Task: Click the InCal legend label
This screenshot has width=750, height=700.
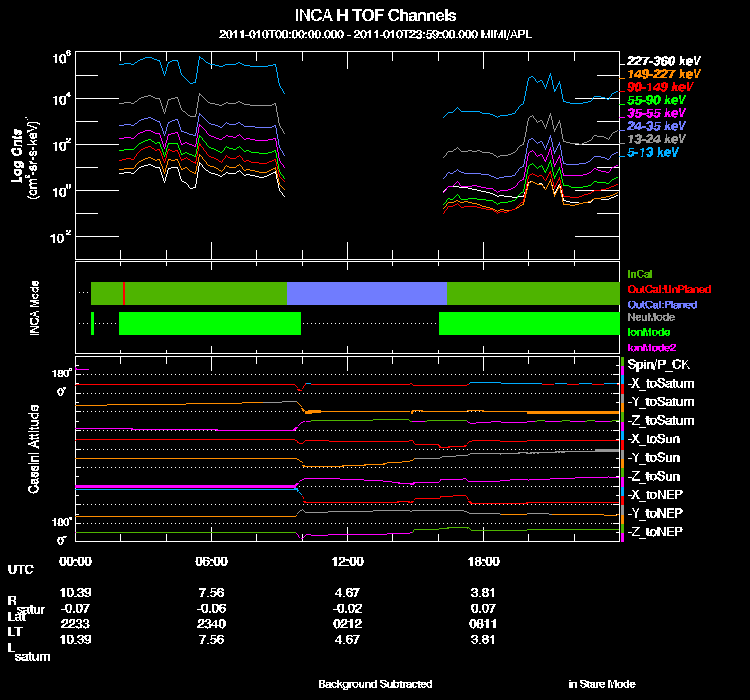Action: click(x=640, y=274)
